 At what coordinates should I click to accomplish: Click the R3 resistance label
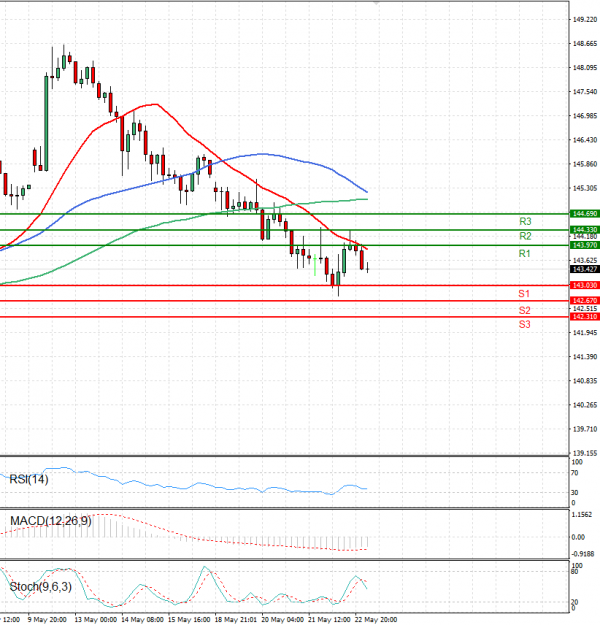click(x=524, y=221)
